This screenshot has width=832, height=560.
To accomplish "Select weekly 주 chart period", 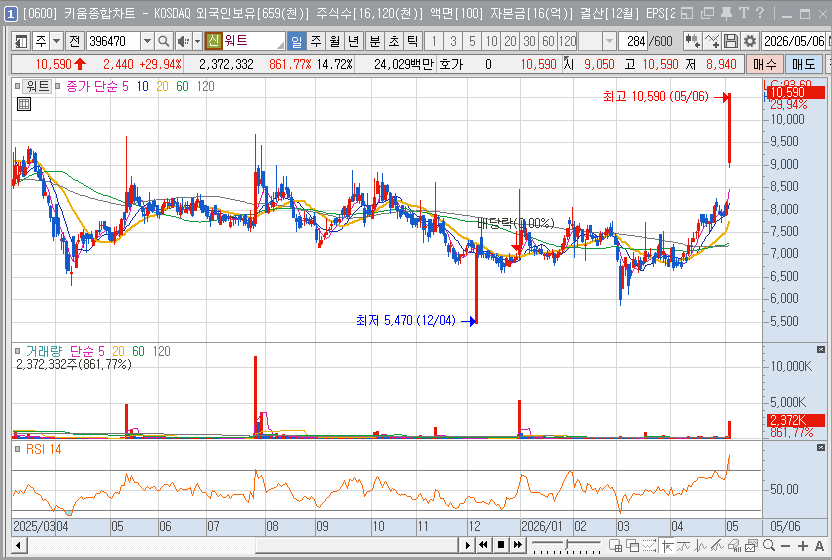I will (316, 41).
